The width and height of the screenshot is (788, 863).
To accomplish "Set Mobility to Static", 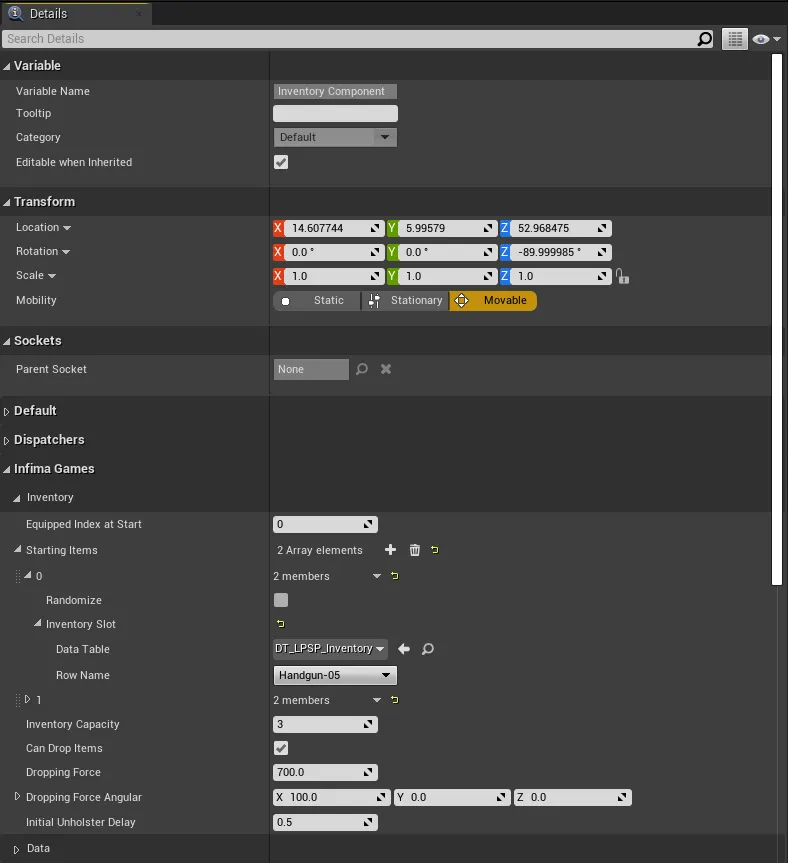I will coord(317,301).
